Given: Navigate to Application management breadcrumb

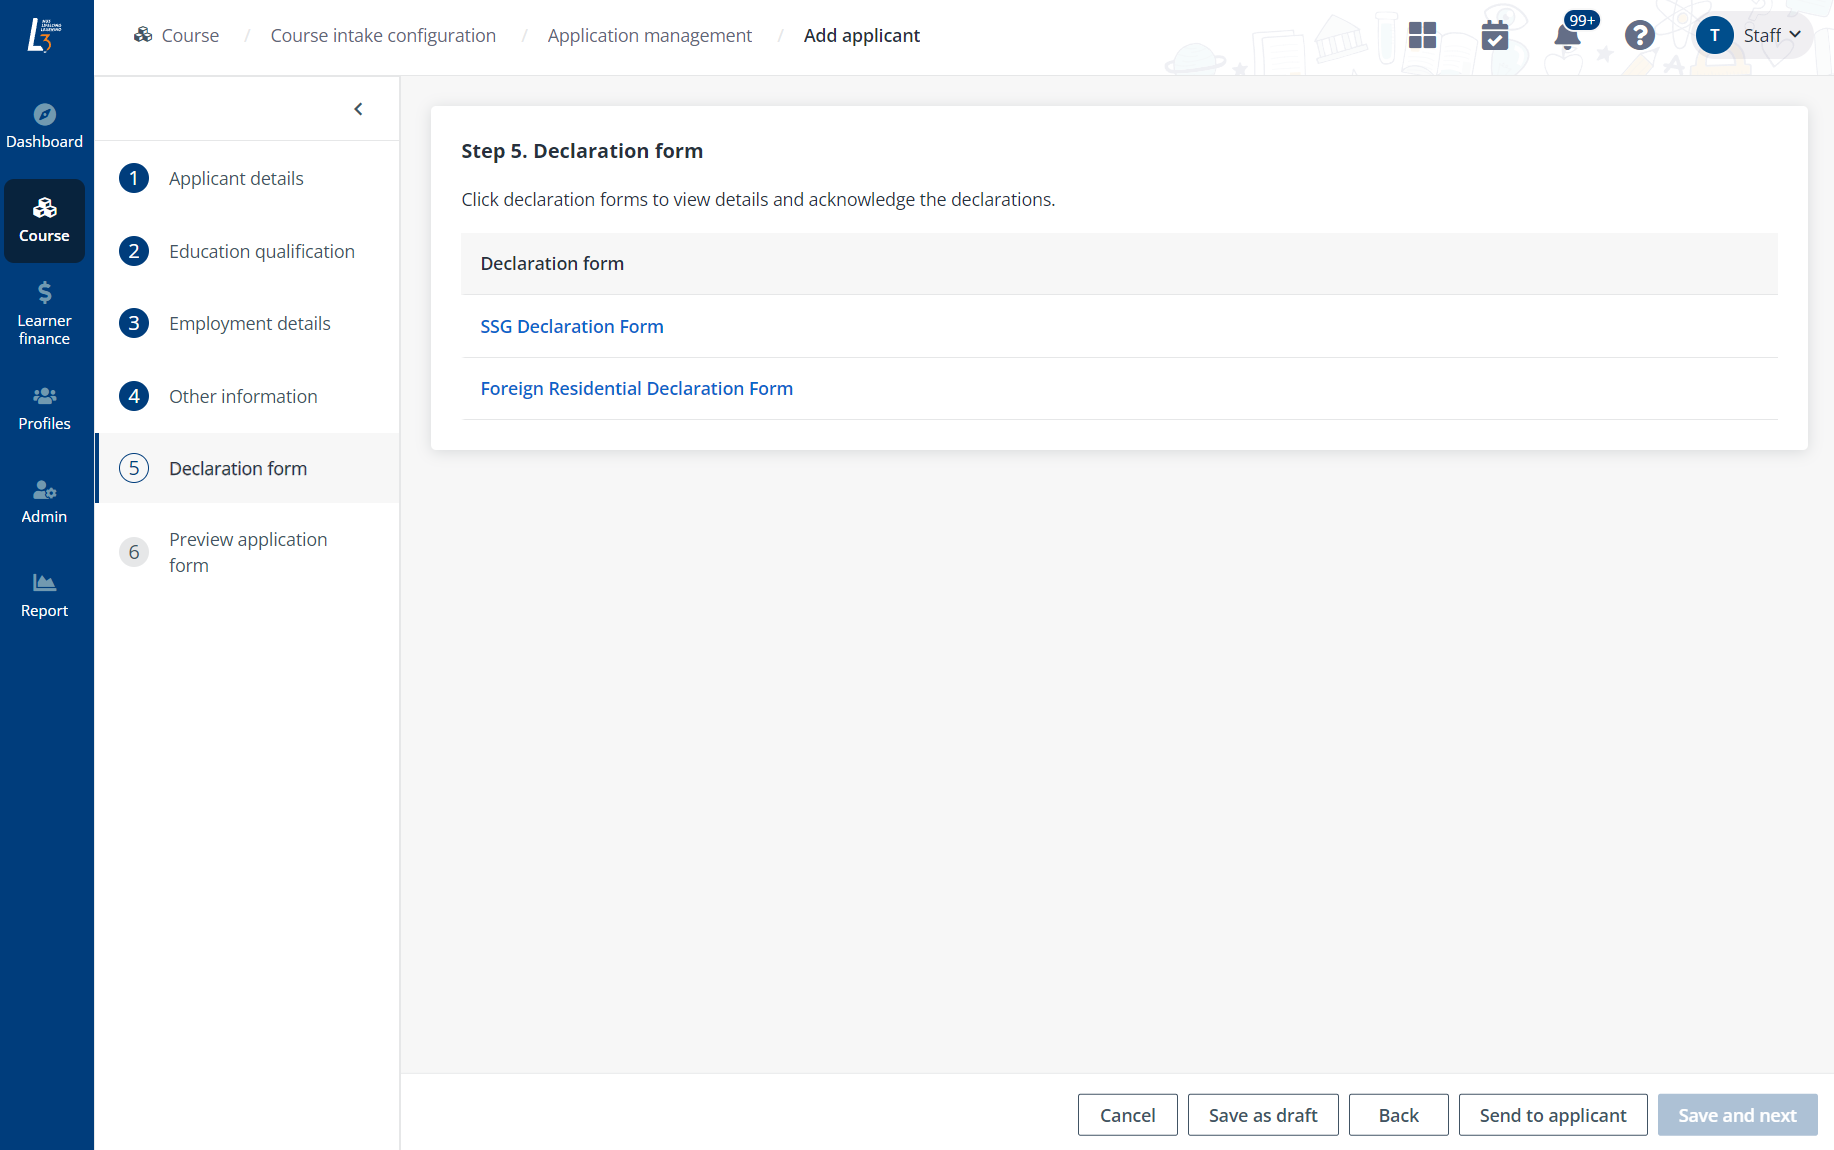Looking at the screenshot, I should pyautogui.click(x=649, y=36).
